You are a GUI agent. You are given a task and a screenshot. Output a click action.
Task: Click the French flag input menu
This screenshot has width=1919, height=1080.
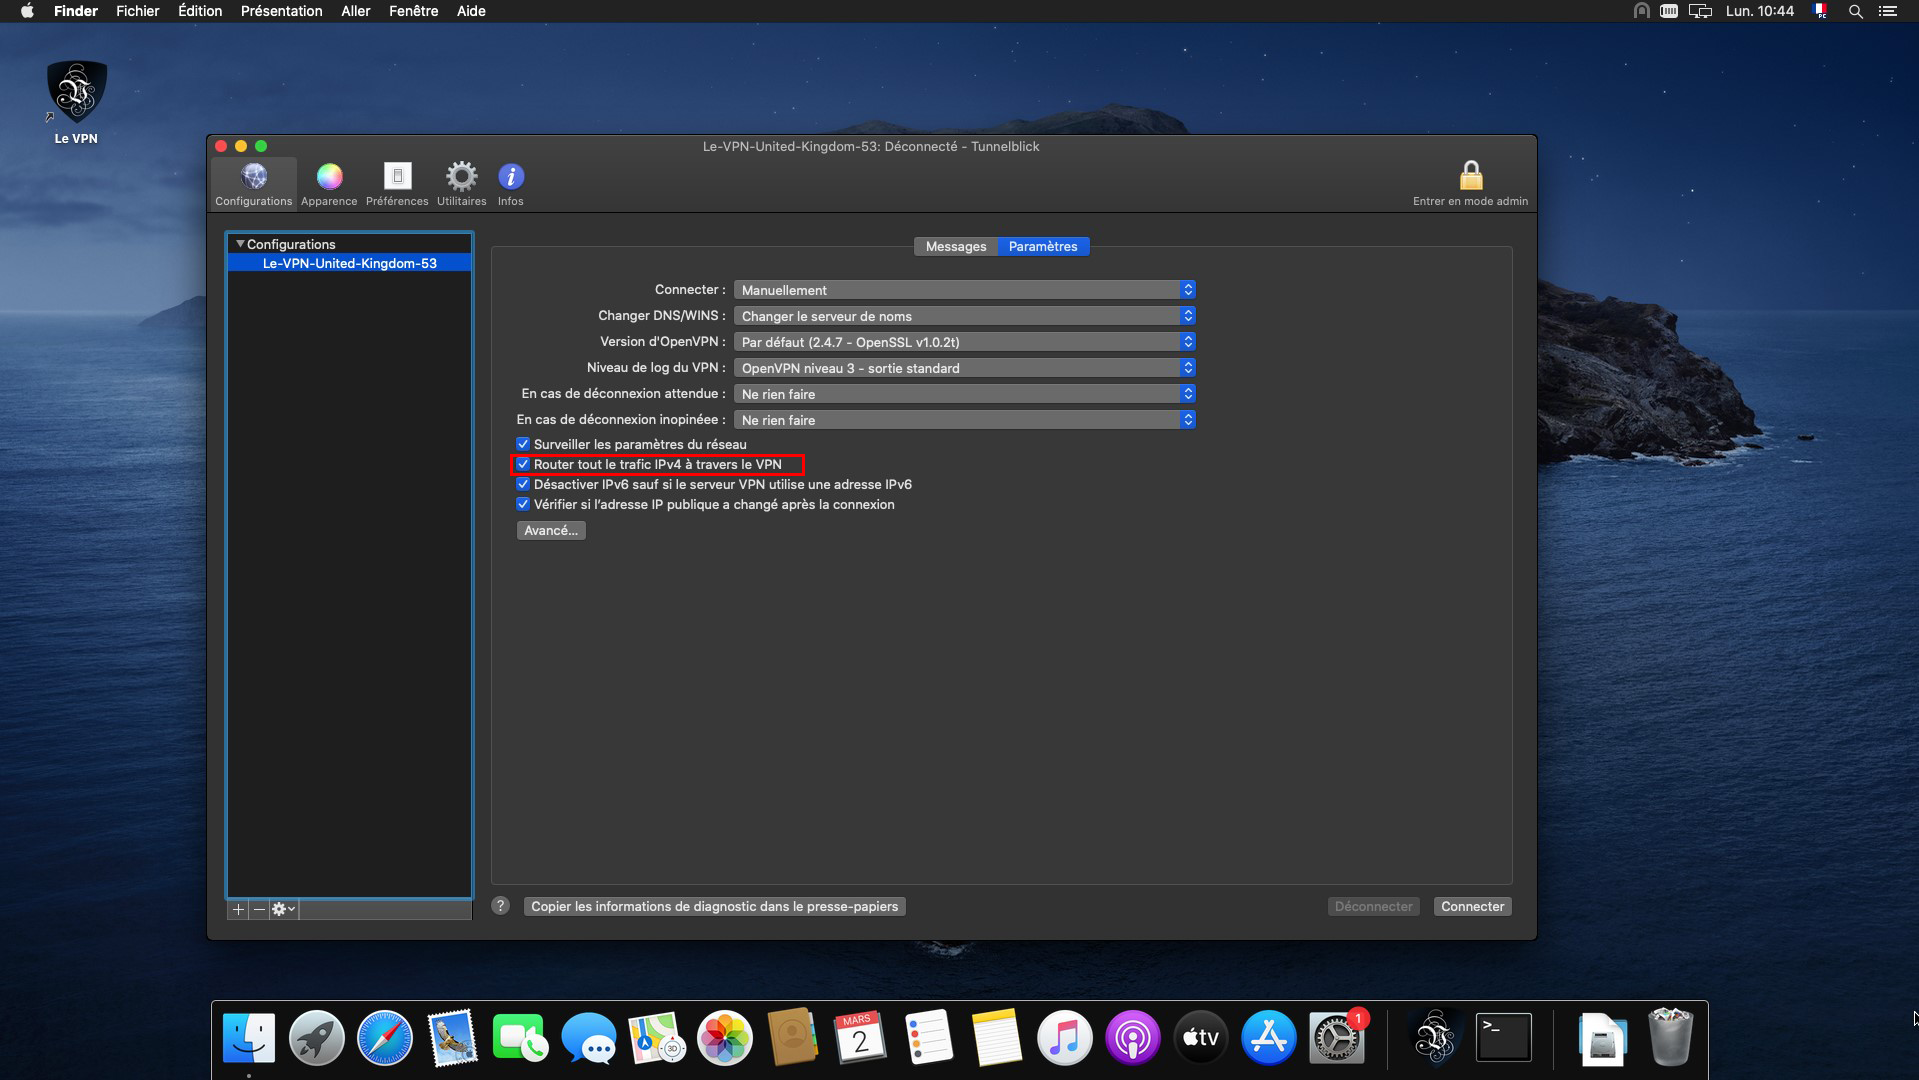(1820, 11)
